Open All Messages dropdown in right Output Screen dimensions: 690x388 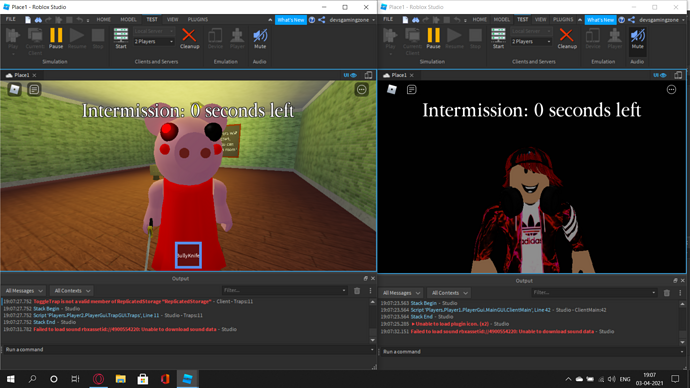401,293
